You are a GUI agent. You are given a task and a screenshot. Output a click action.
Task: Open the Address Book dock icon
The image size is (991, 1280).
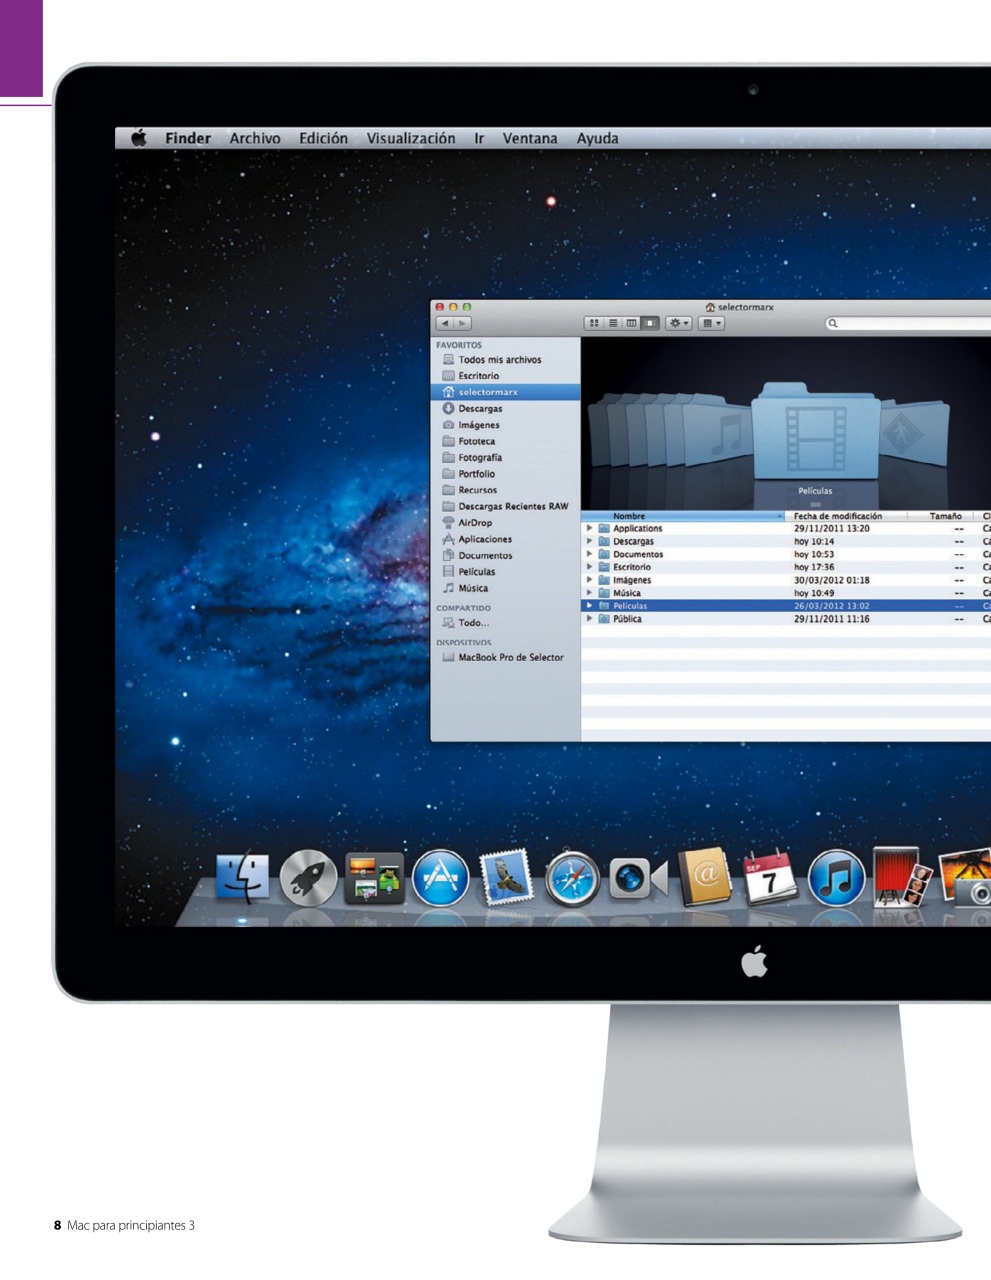pyautogui.click(x=704, y=878)
